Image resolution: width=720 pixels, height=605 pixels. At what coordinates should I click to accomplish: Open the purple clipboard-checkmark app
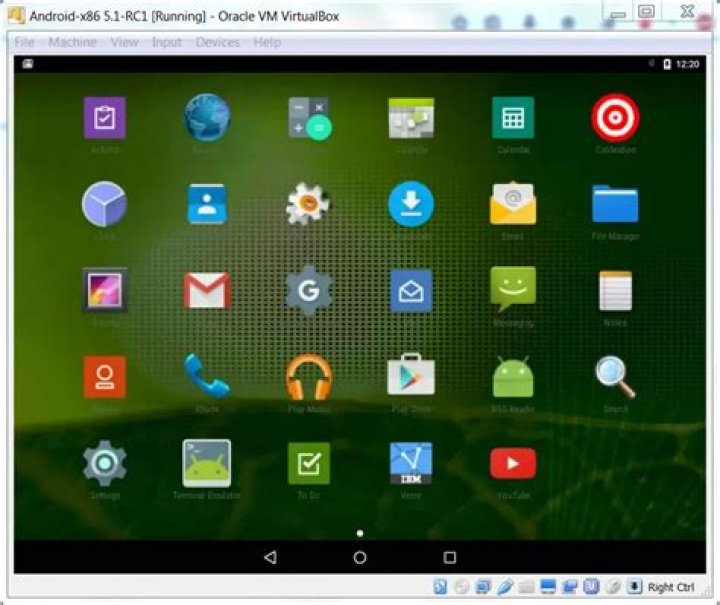coord(105,118)
